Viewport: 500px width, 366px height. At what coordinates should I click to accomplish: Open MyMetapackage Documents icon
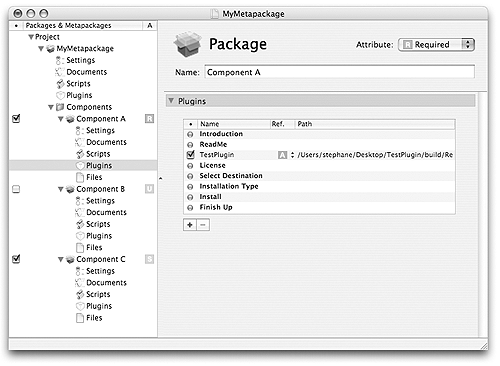click(59, 72)
